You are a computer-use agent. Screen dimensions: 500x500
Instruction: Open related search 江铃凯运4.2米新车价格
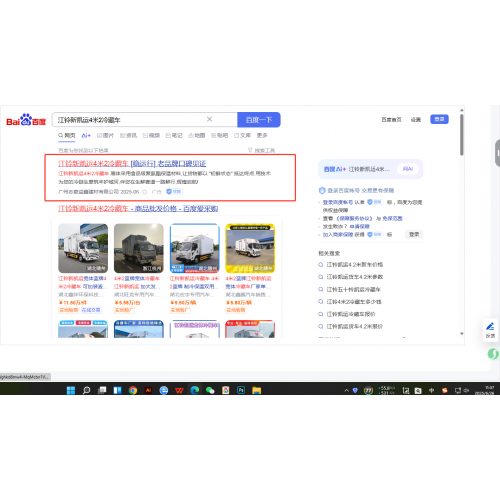355,265
